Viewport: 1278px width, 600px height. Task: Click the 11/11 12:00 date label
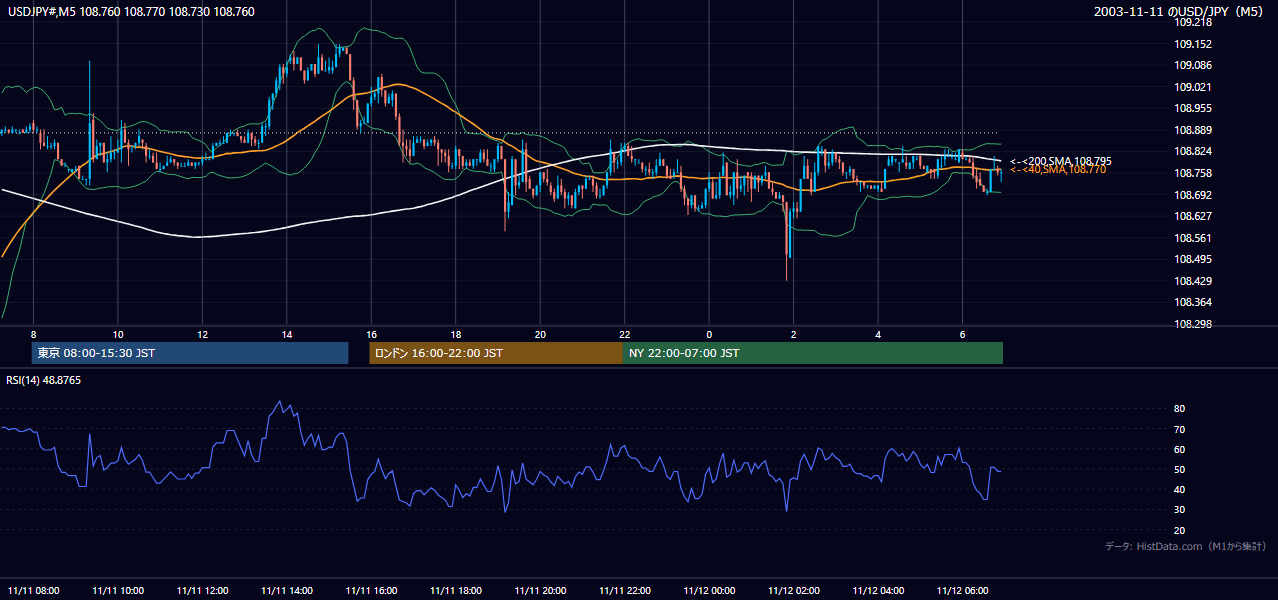click(202, 590)
